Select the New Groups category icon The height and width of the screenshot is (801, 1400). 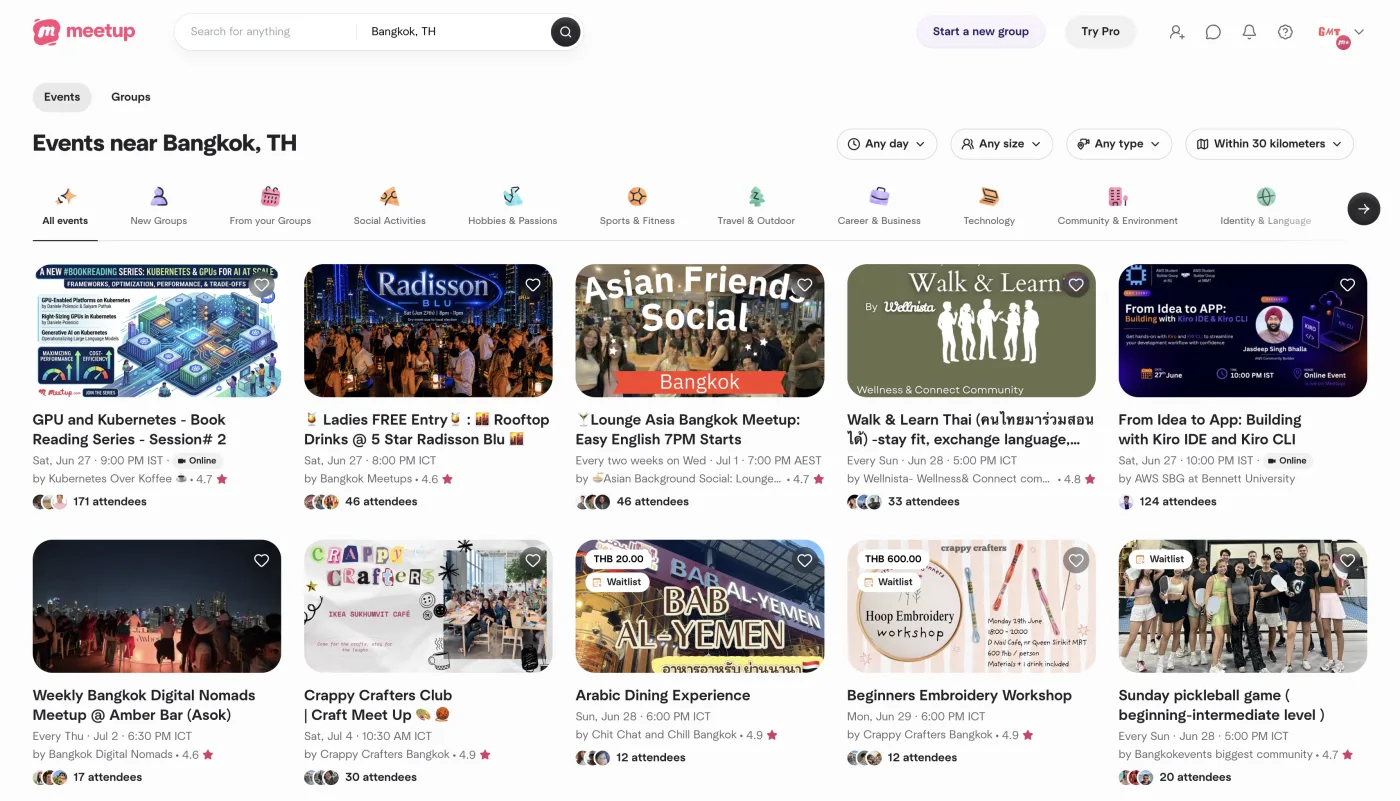click(159, 196)
